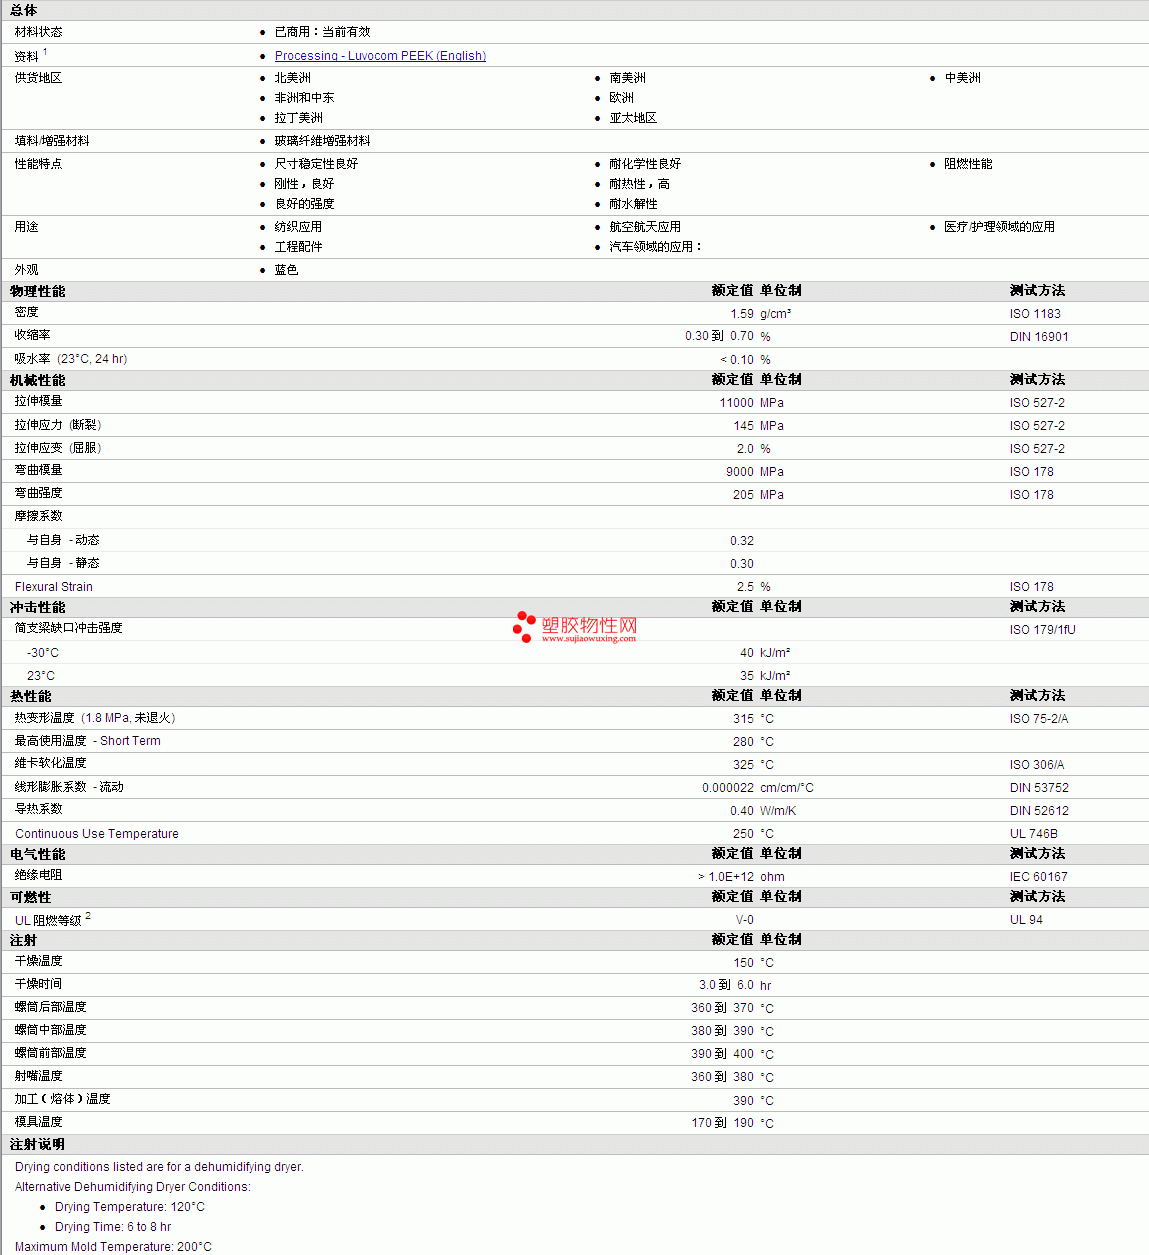The width and height of the screenshot is (1149, 1255).
Task: Select the 0.000022 expansion coefficient value
Action: coord(728,788)
